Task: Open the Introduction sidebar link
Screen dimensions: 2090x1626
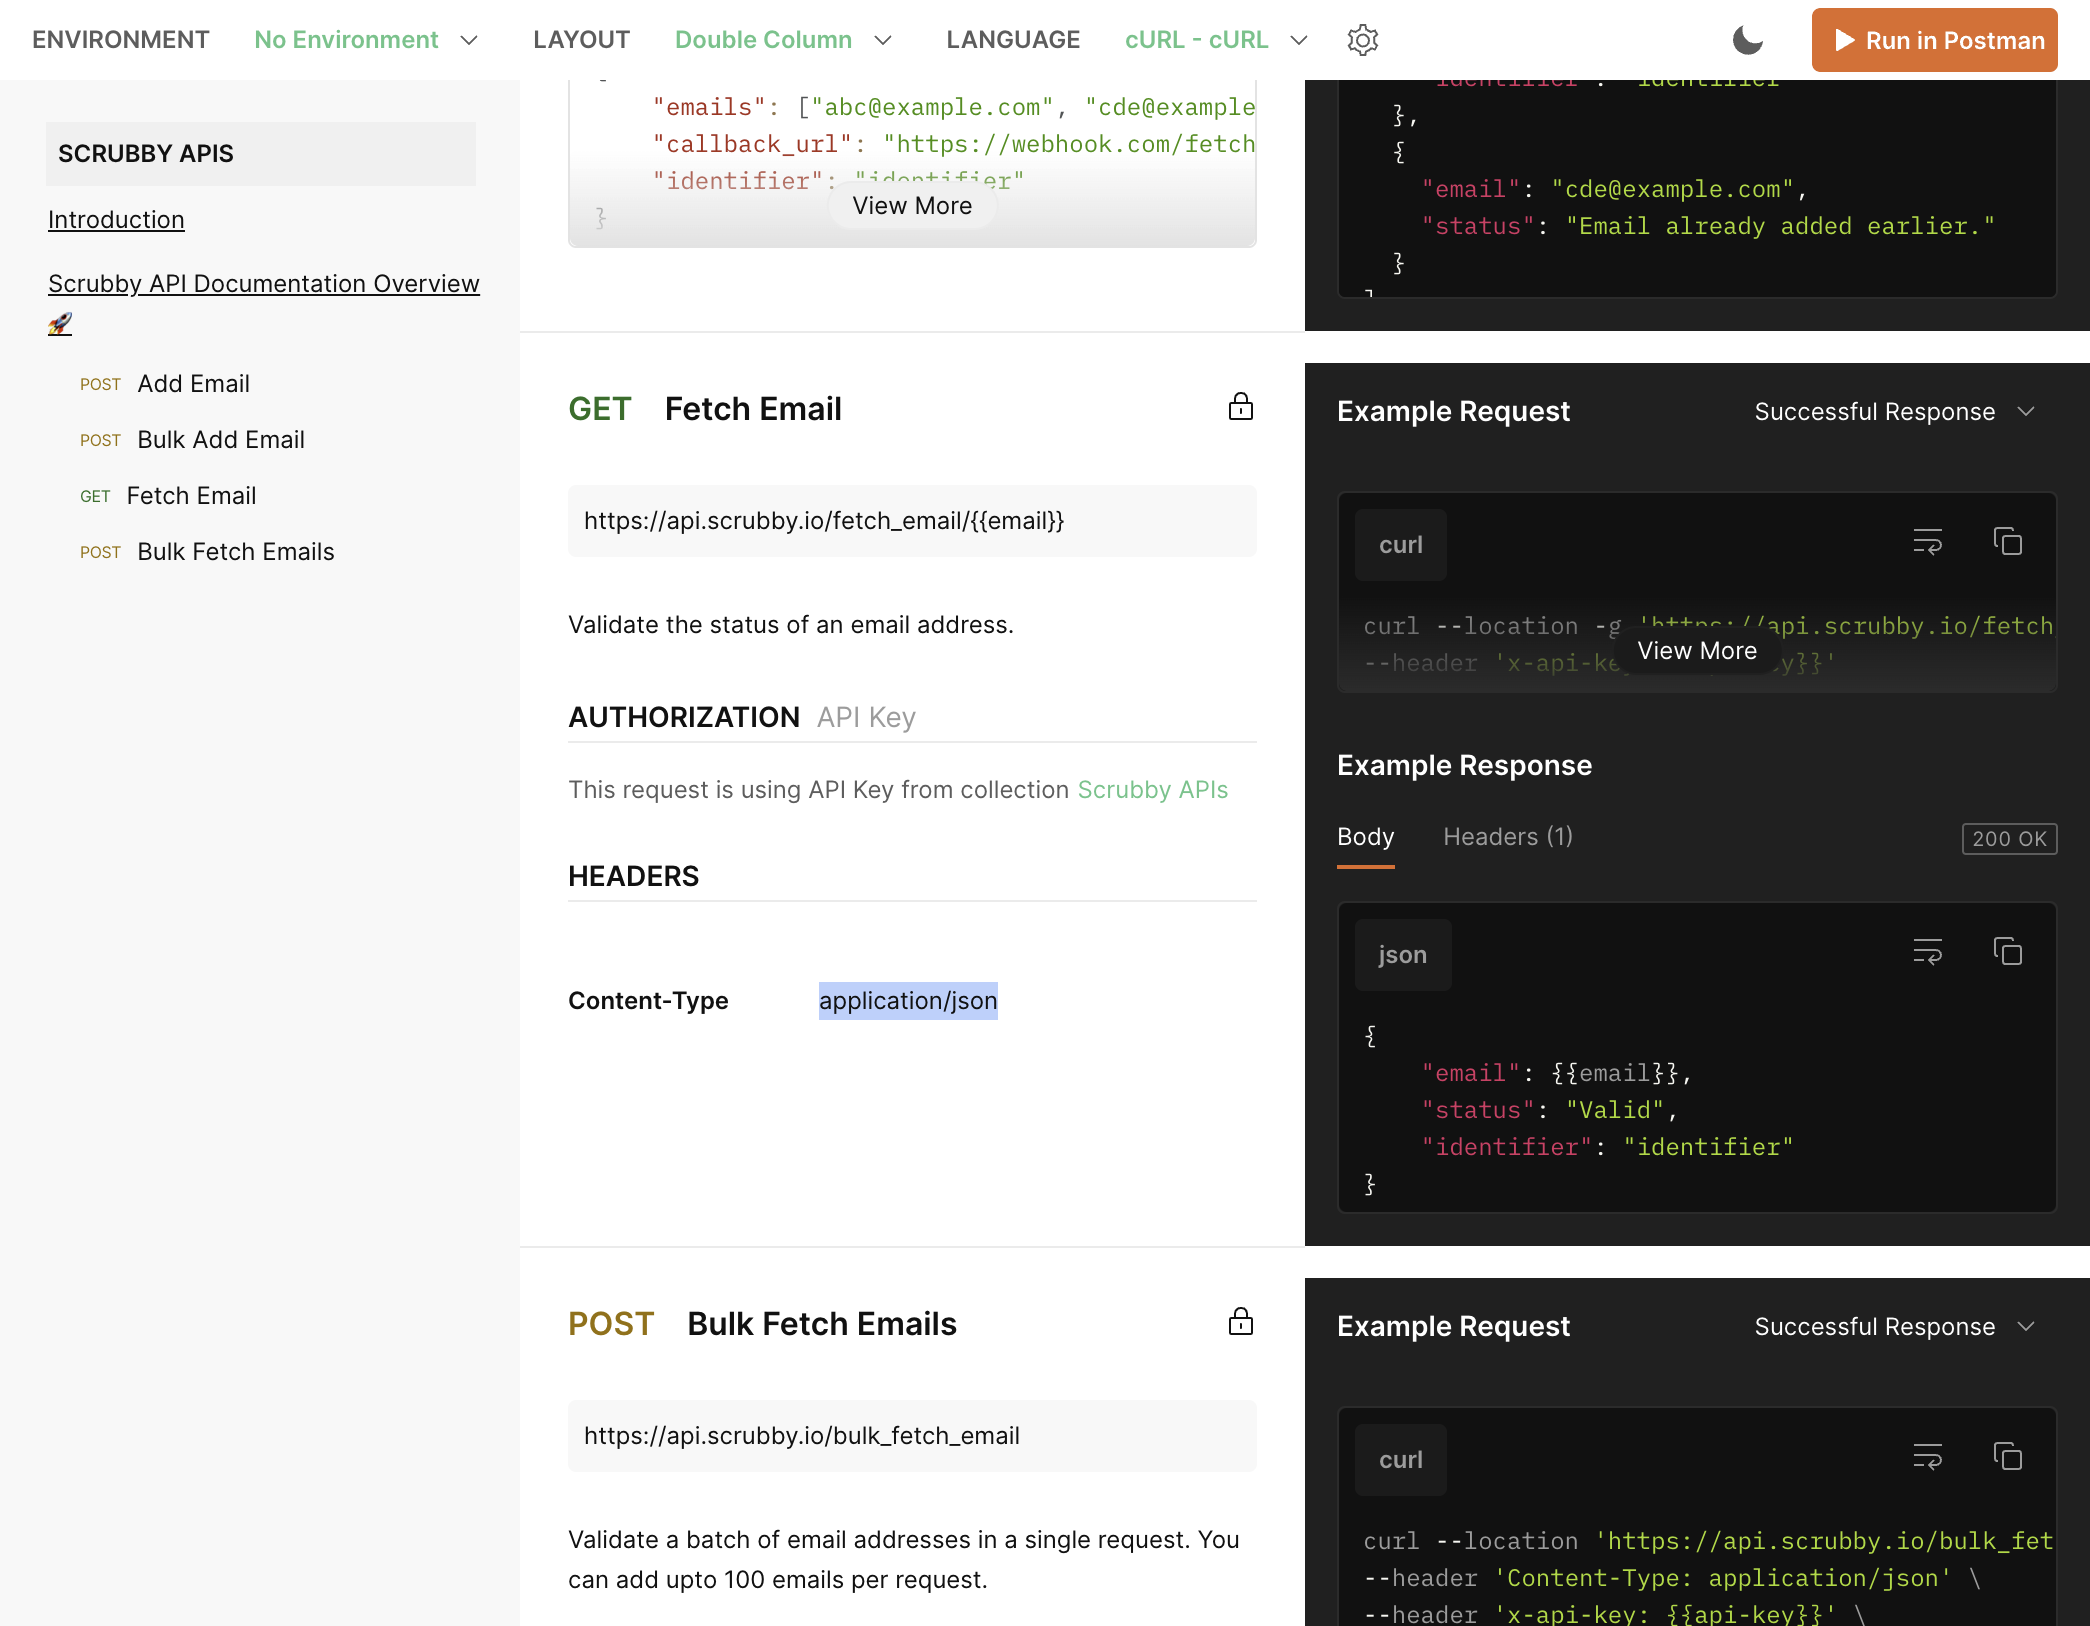Action: click(x=116, y=220)
